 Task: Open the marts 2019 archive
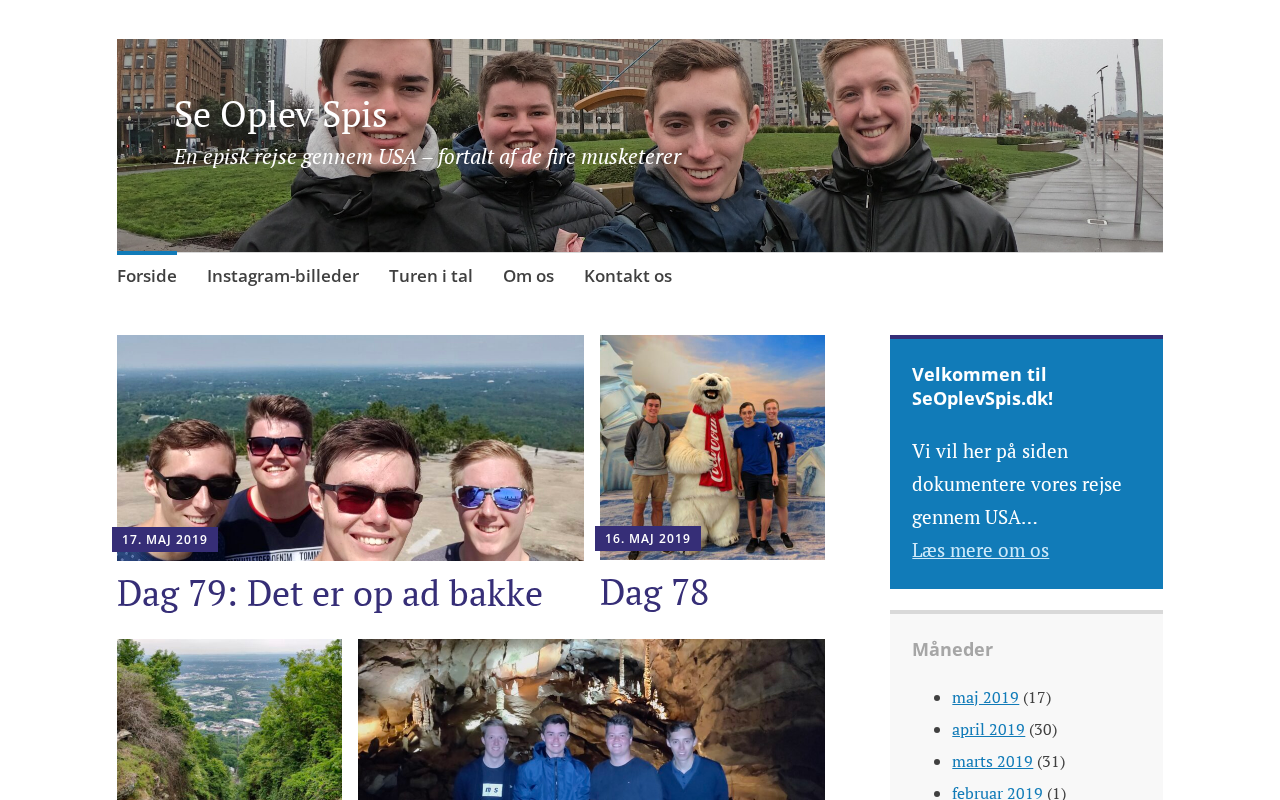tap(992, 761)
